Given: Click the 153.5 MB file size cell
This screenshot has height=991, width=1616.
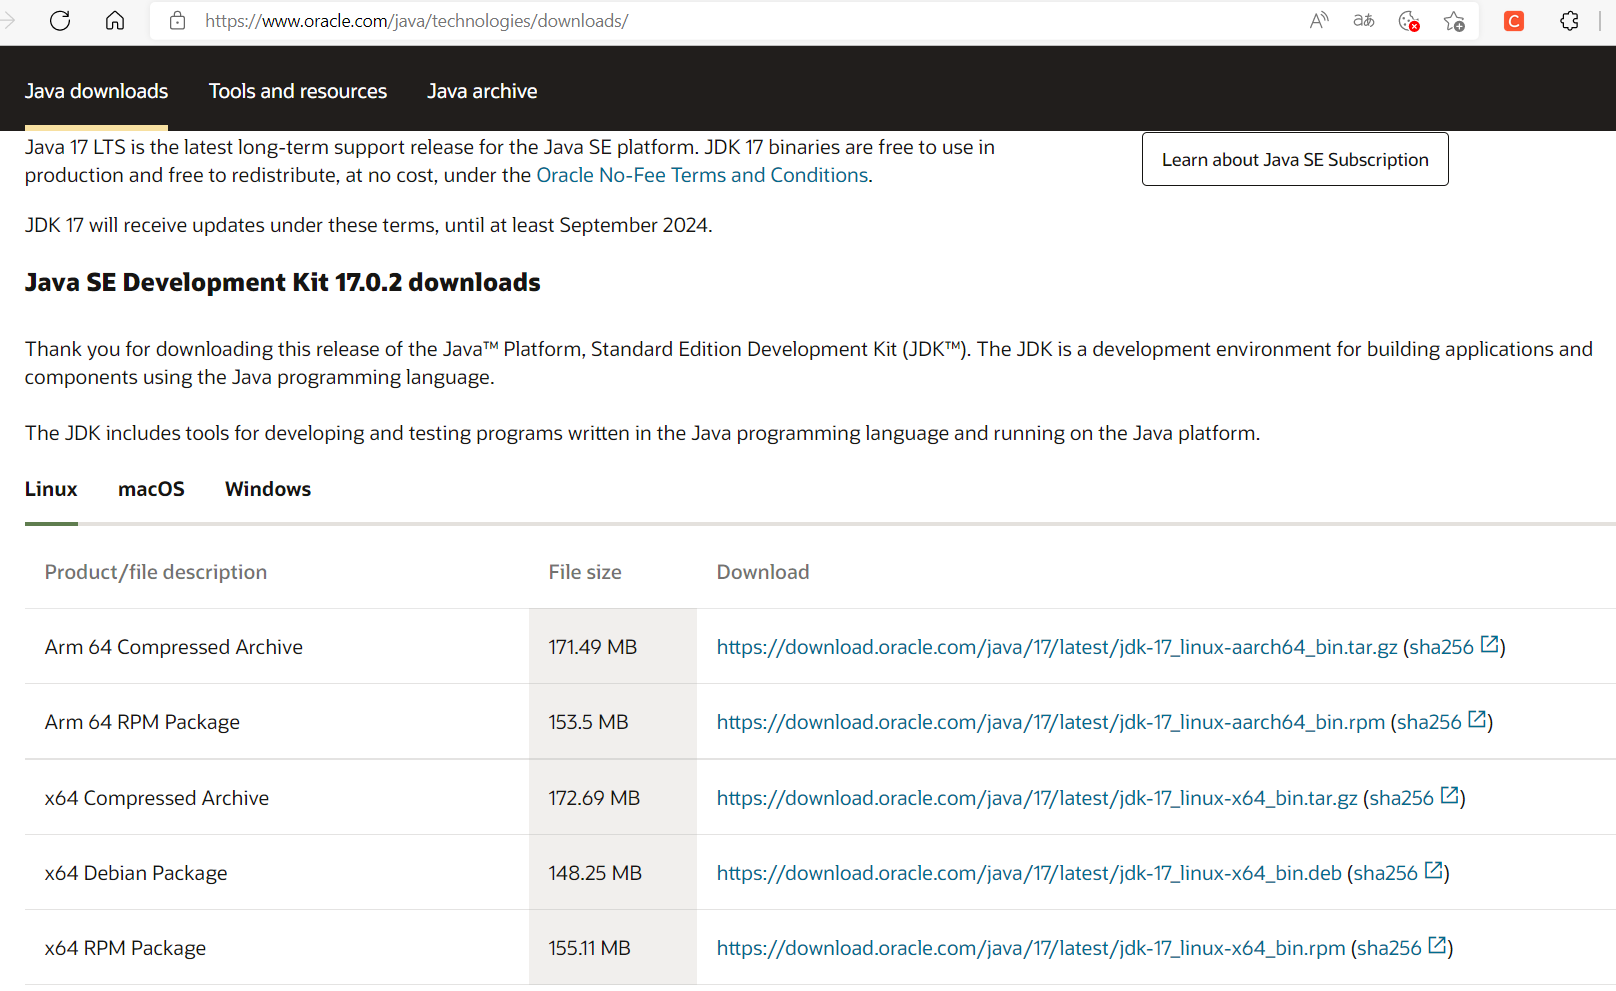Looking at the screenshot, I should pos(613,722).
